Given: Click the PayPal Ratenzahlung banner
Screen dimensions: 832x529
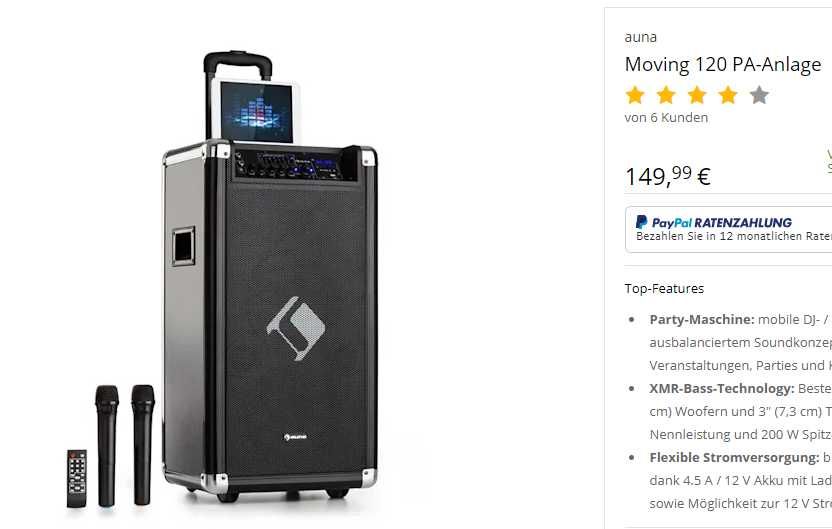Looking at the screenshot, I should coord(729,229).
